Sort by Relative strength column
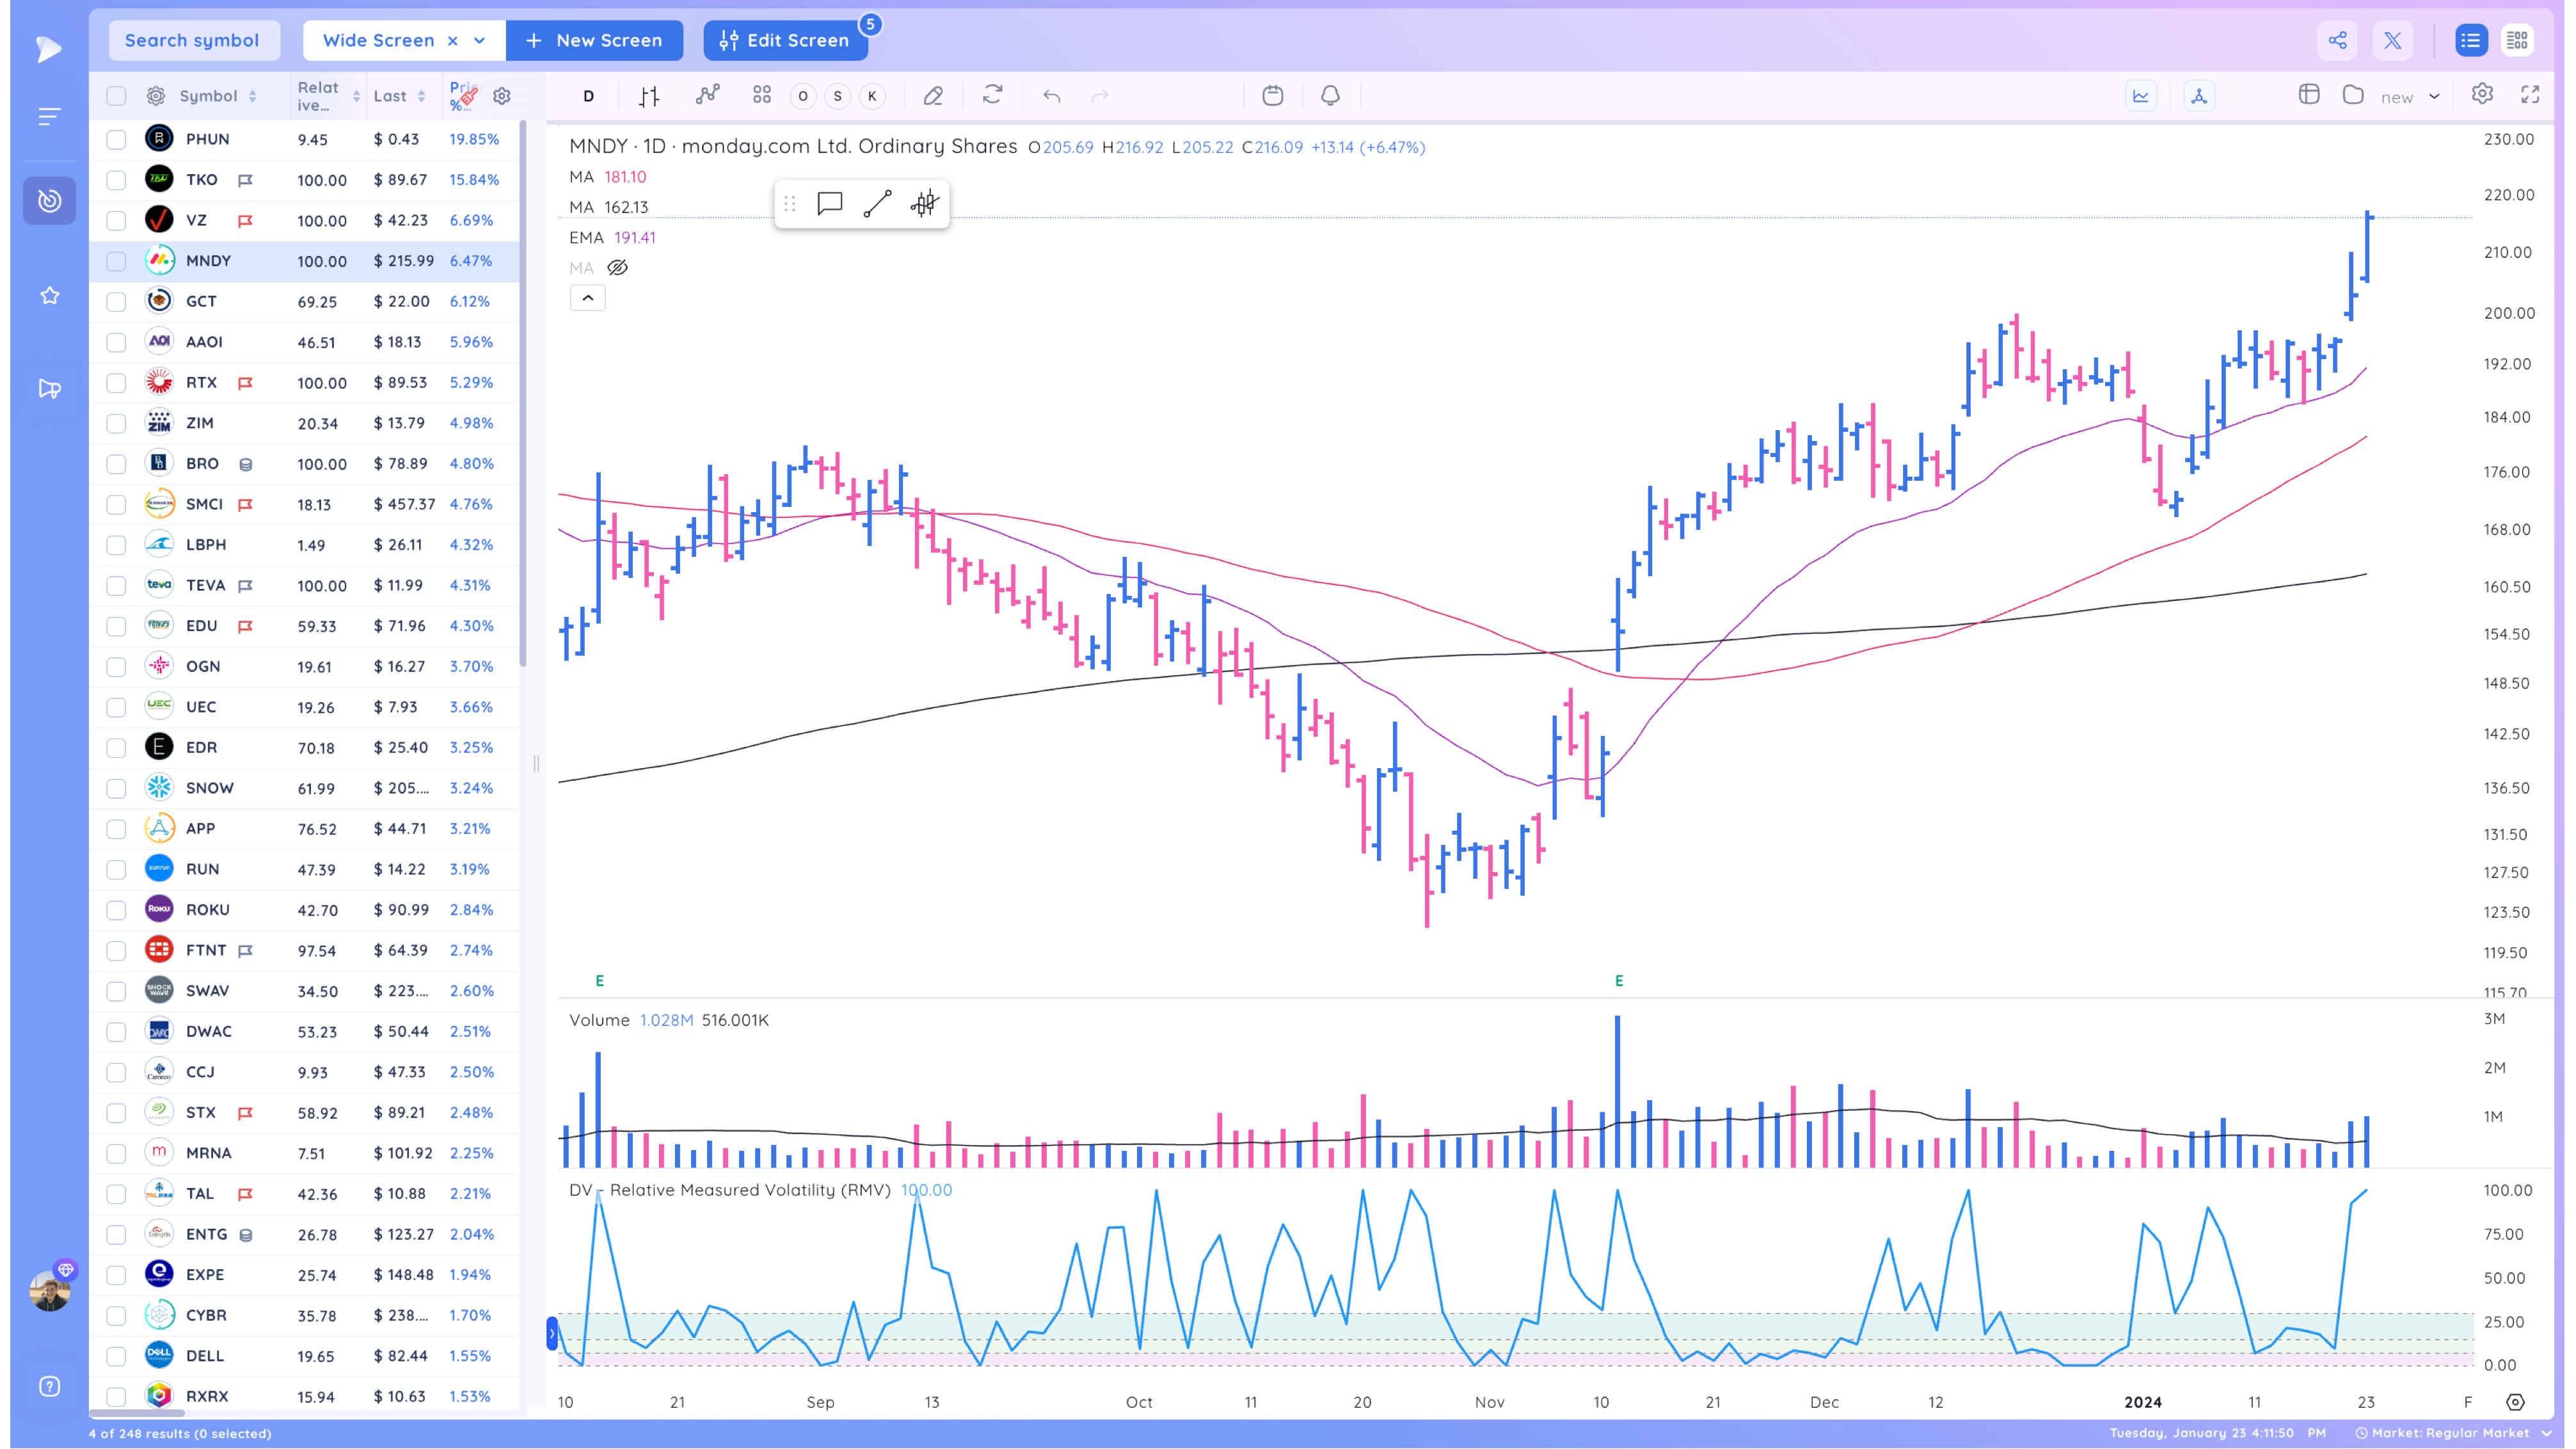2576x1449 pixels. pyautogui.click(x=328, y=96)
